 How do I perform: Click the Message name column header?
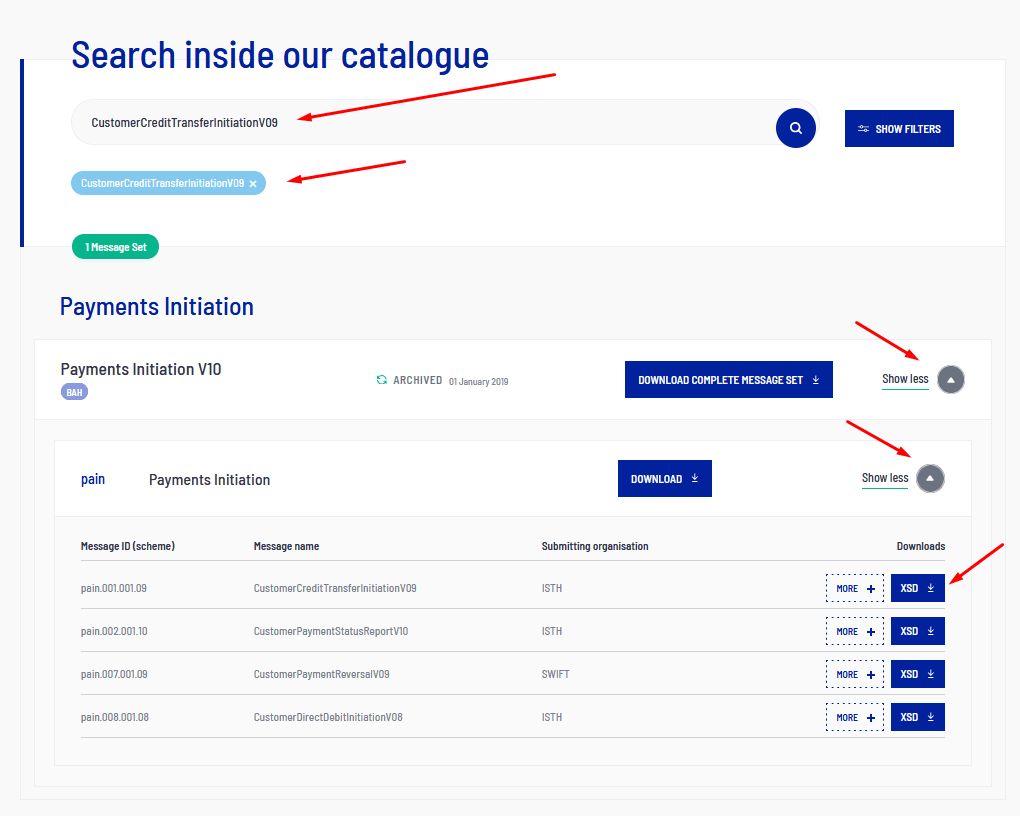[x=286, y=546]
